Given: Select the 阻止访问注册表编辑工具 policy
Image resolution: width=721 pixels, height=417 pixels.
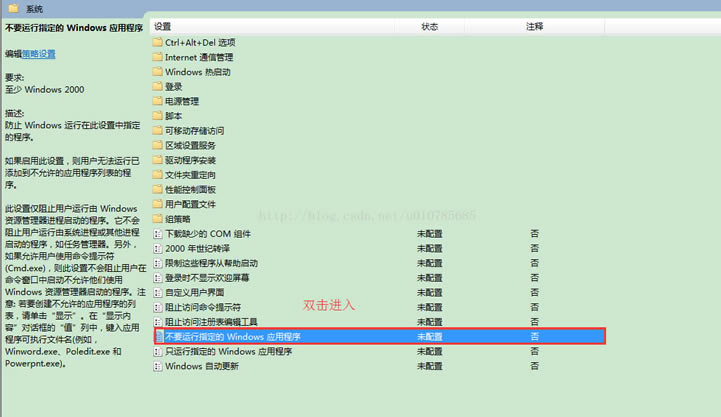Looking at the screenshot, I should (211, 322).
